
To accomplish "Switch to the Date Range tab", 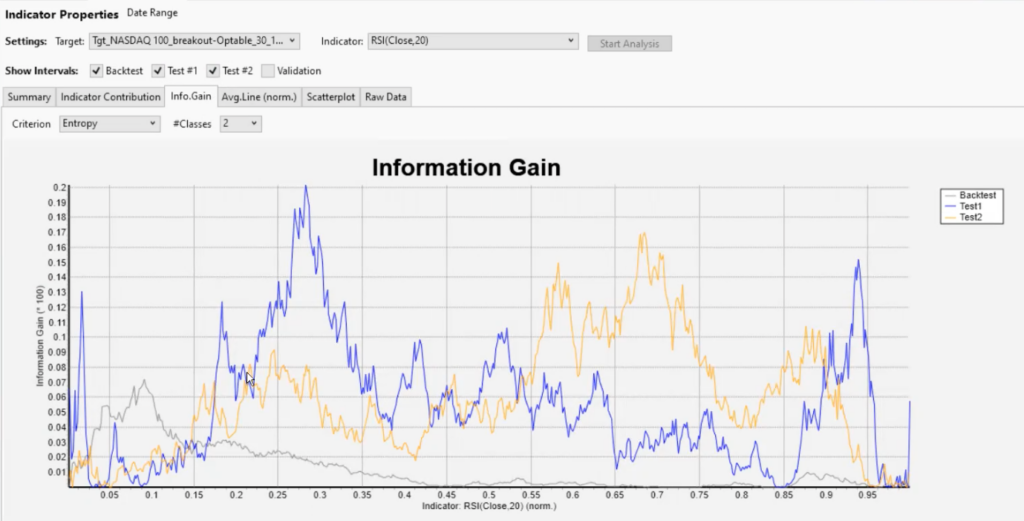I will coord(153,13).
